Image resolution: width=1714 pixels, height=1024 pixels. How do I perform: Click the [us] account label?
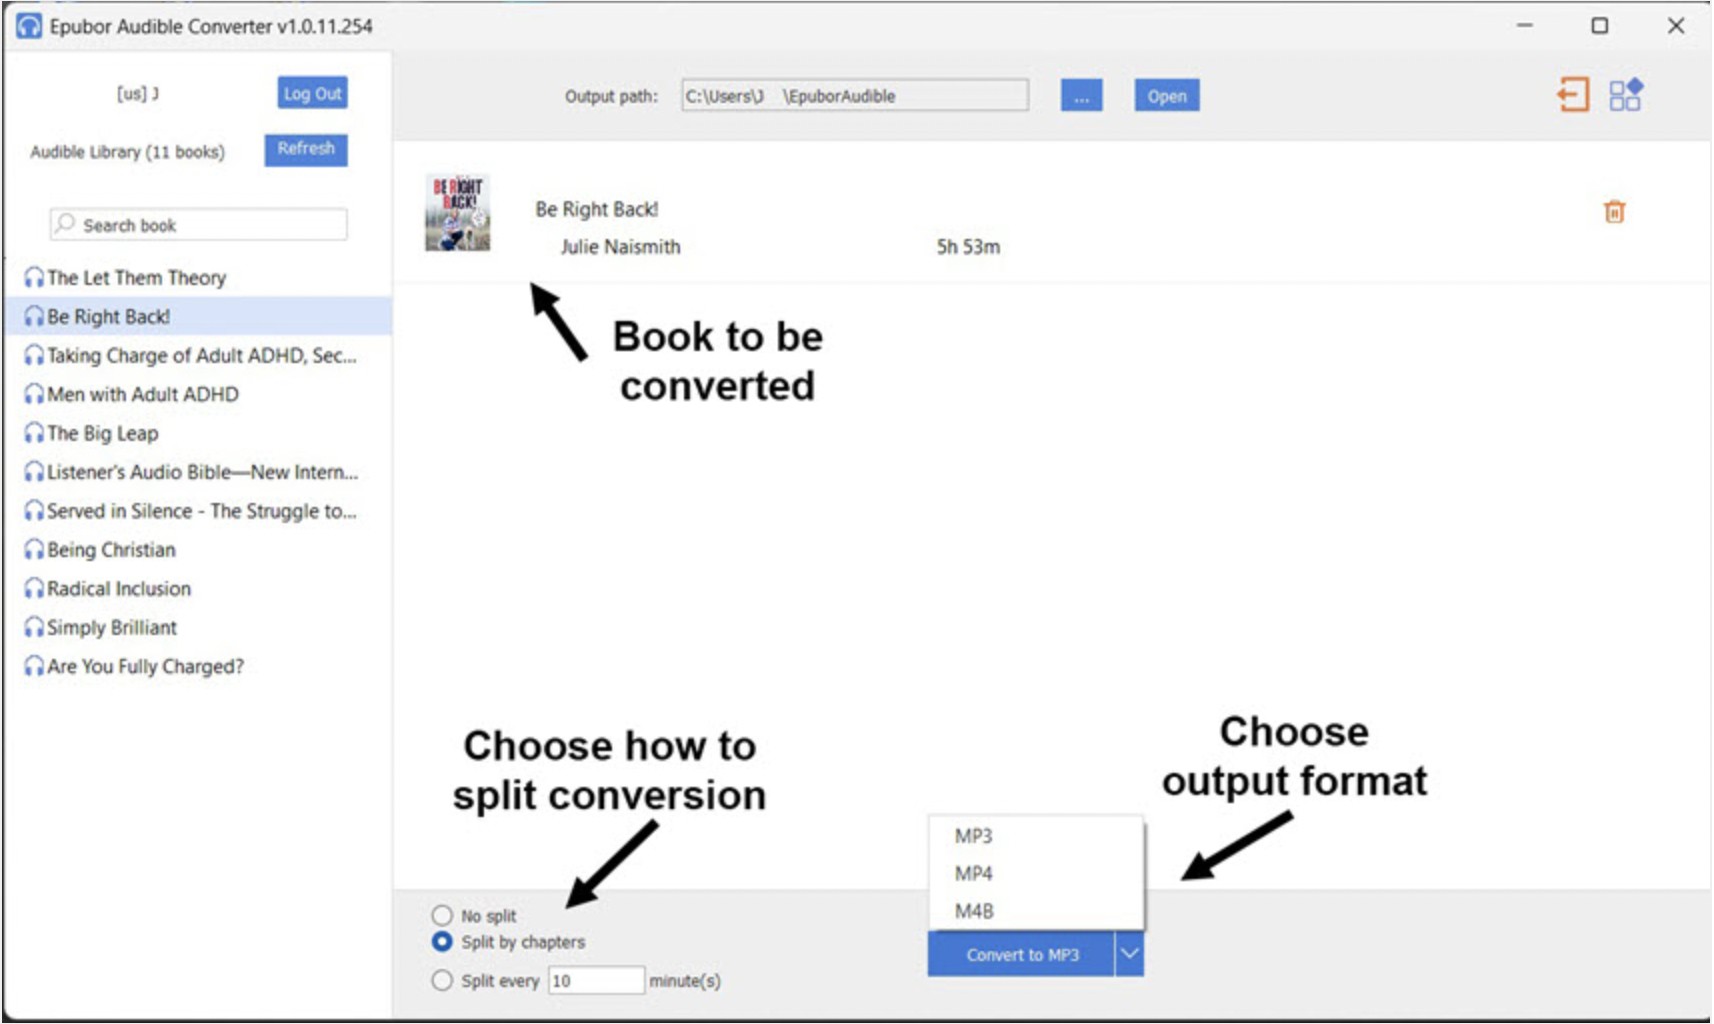(137, 93)
